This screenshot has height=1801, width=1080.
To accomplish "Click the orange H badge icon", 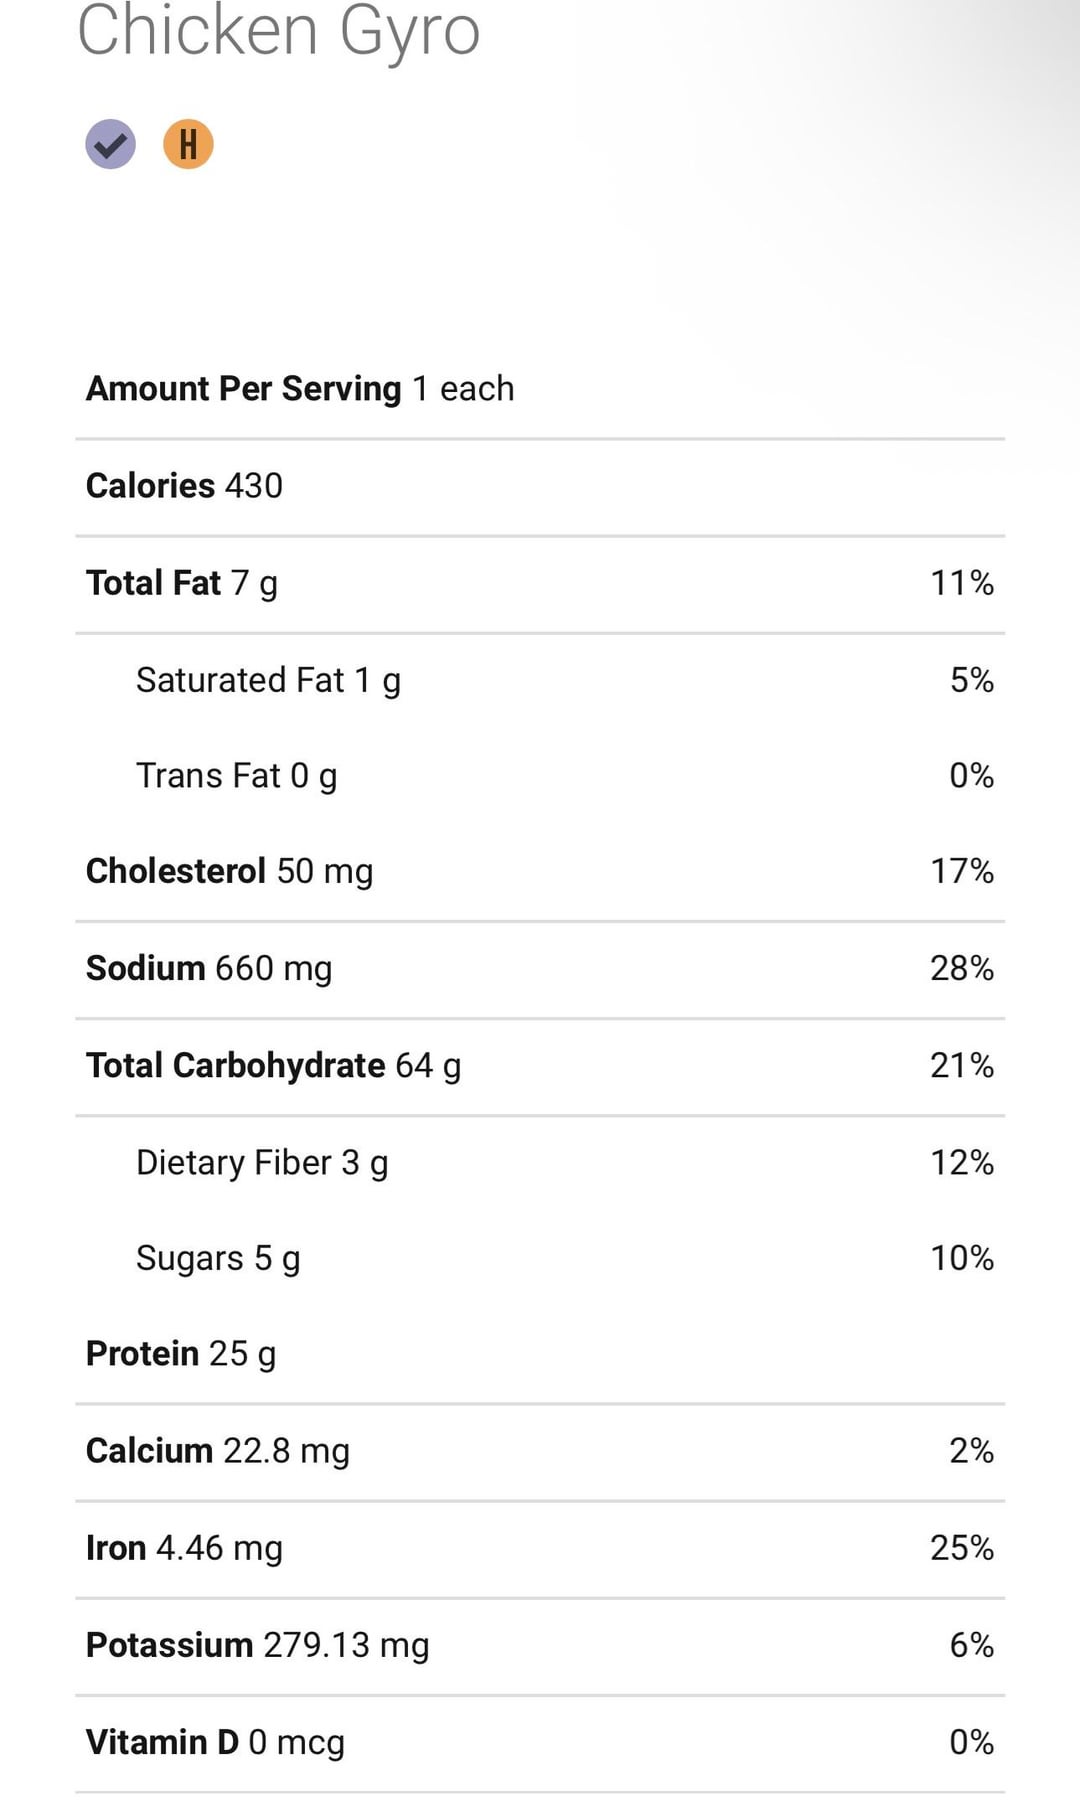I will pyautogui.click(x=188, y=144).
